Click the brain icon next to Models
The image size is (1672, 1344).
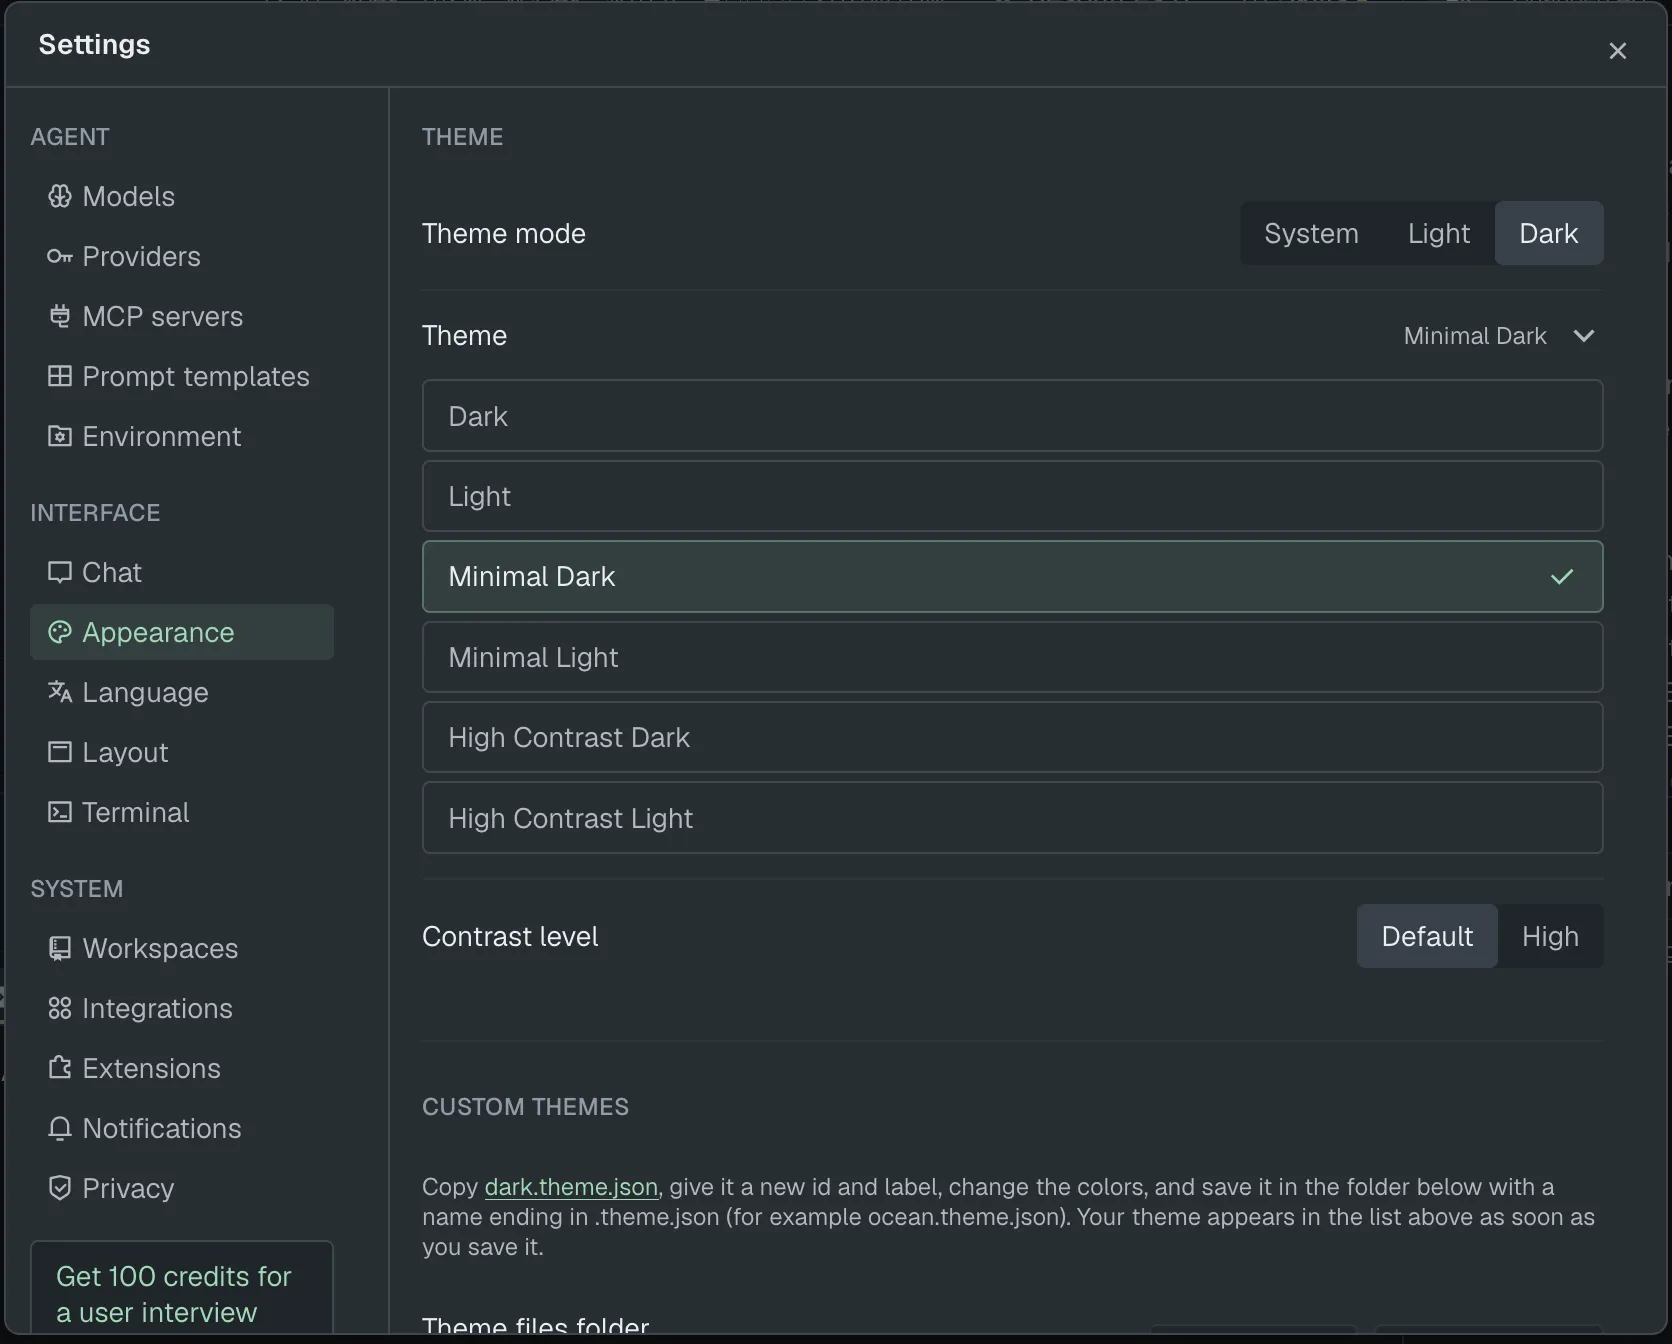(60, 196)
